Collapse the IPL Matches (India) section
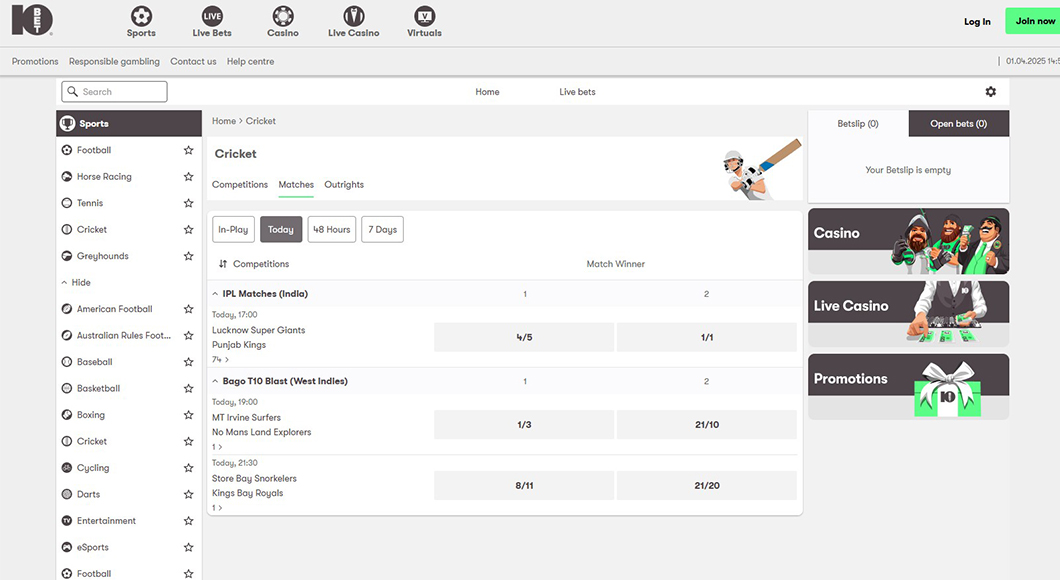1060x580 pixels. click(215, 294)
